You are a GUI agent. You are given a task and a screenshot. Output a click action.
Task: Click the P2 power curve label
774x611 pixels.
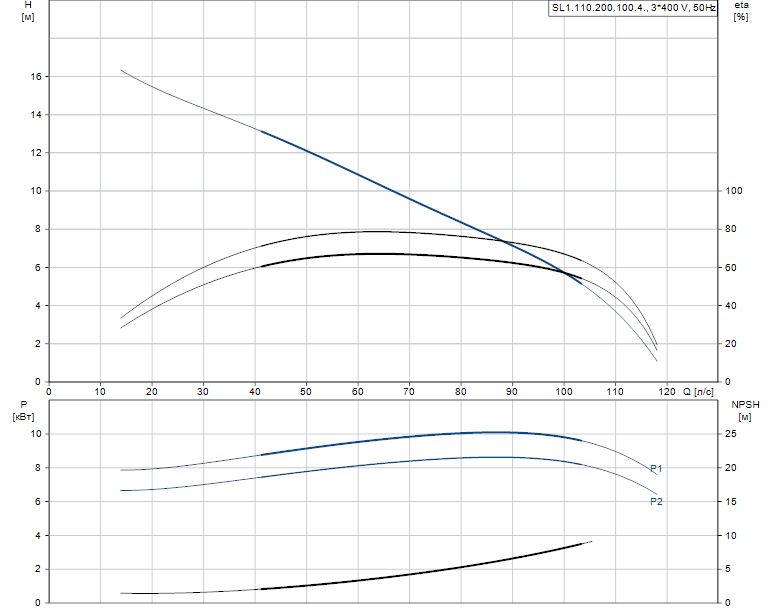pos(656,502)
